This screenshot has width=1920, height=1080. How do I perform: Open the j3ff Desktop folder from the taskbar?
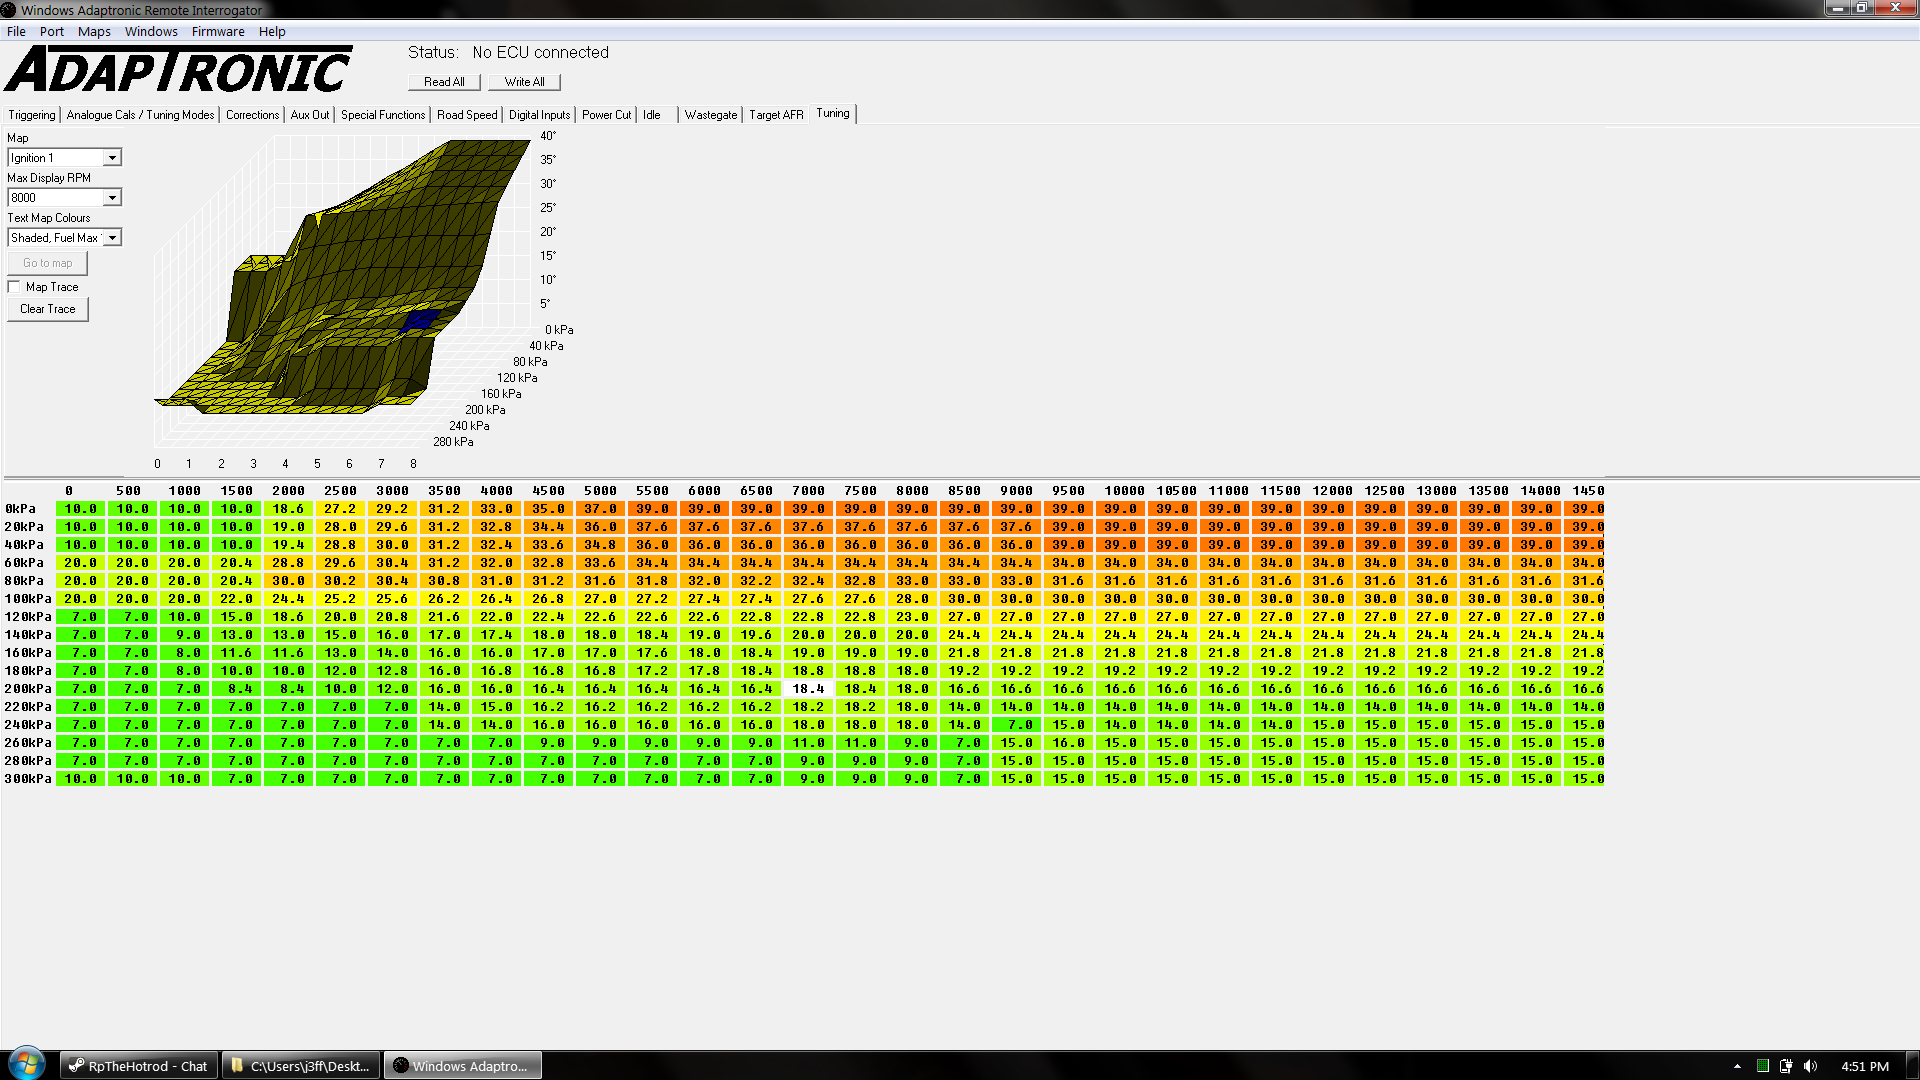point(300,1065)
